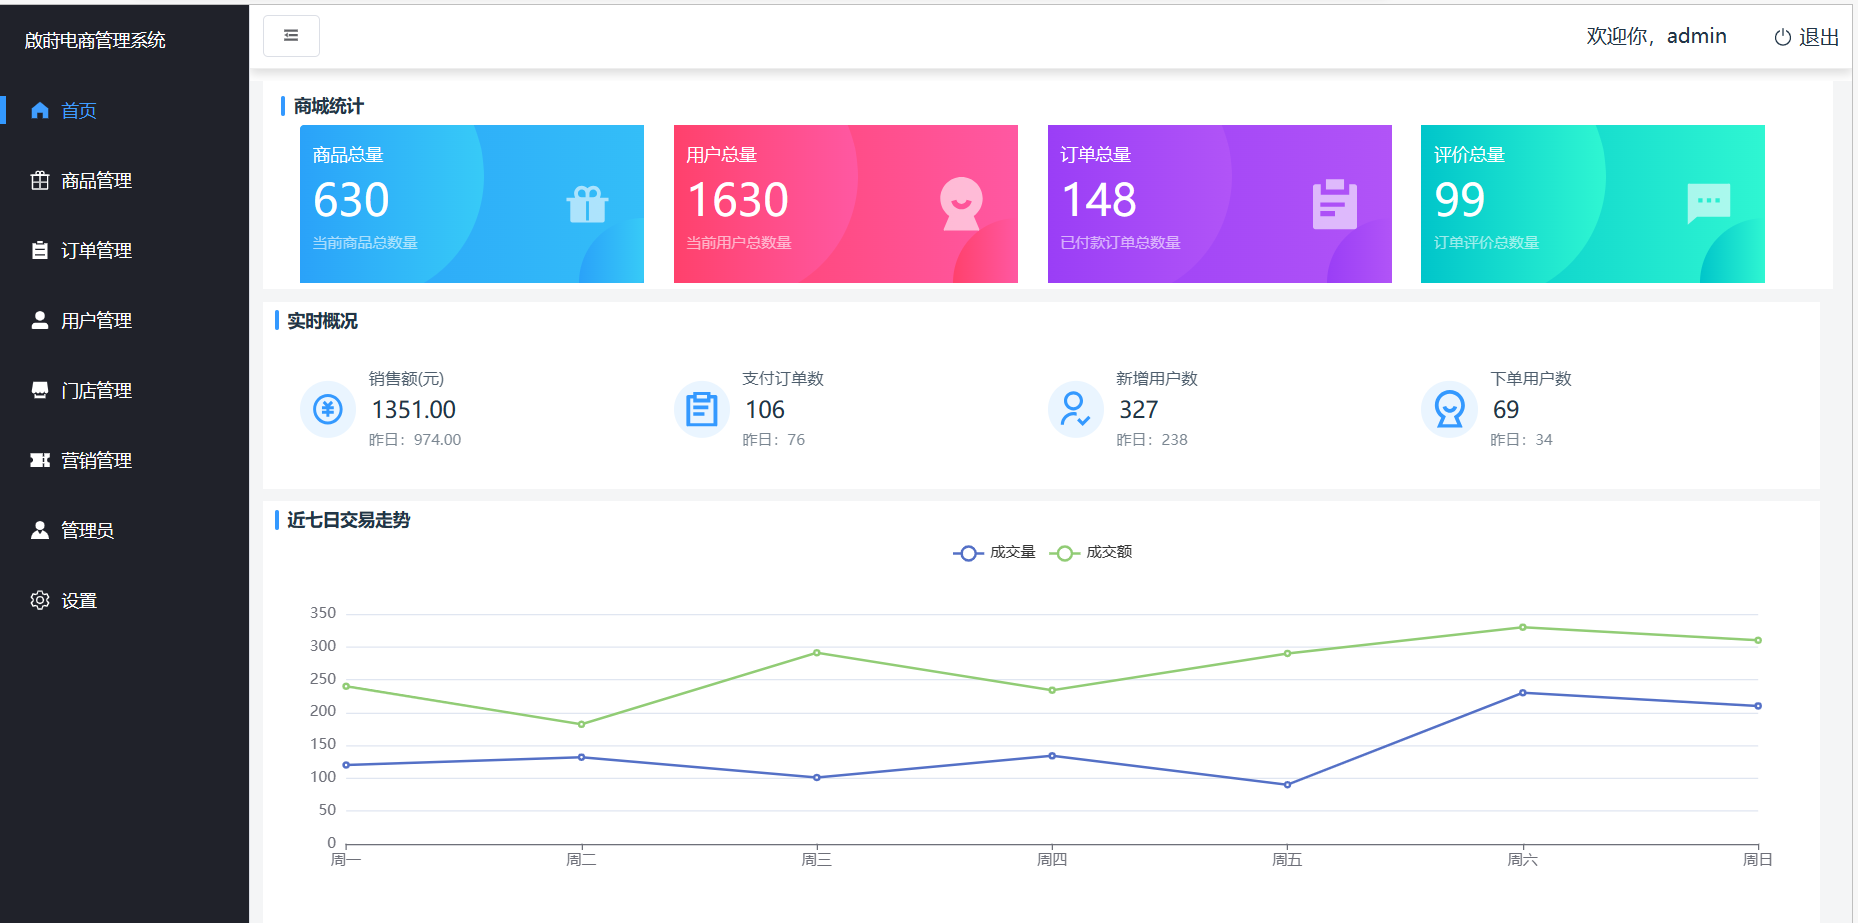Click the gift icon on 商品总量 card

(587, 204)
